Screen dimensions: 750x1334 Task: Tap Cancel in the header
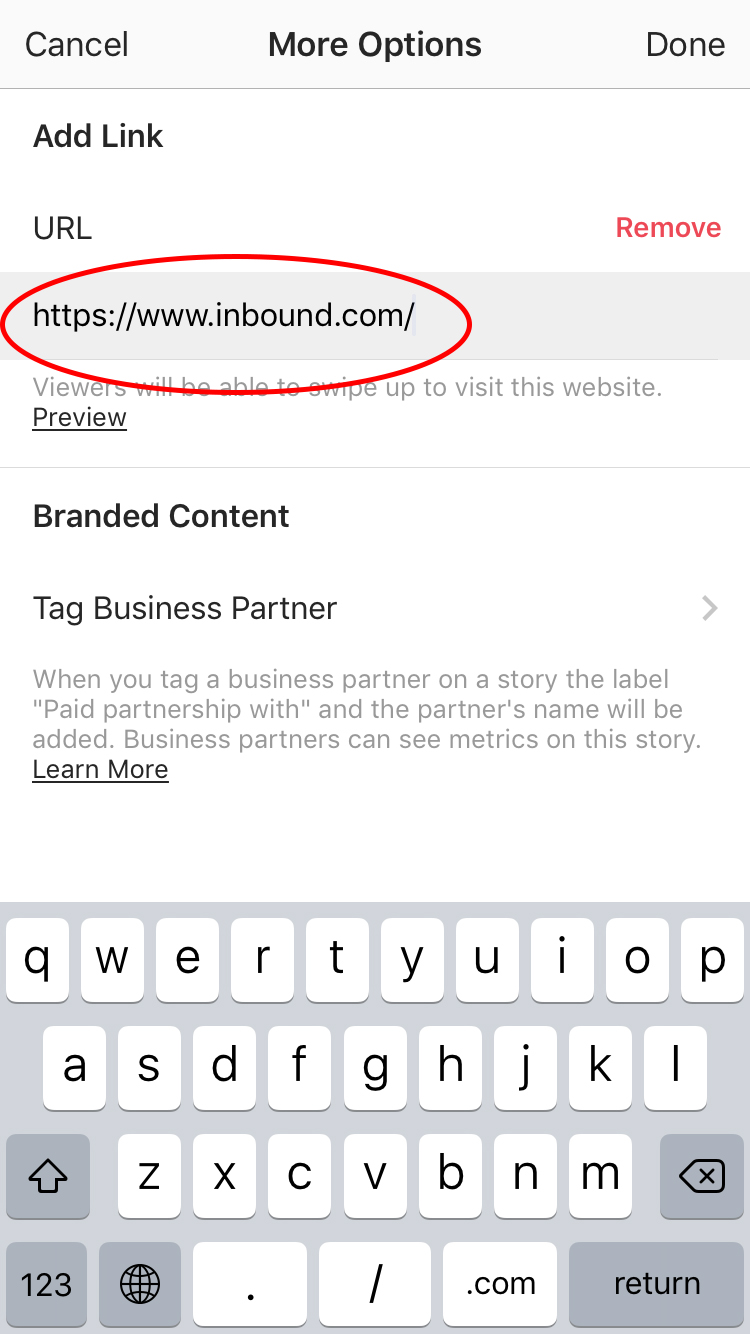pyautogui.click(x=77, y=45)
